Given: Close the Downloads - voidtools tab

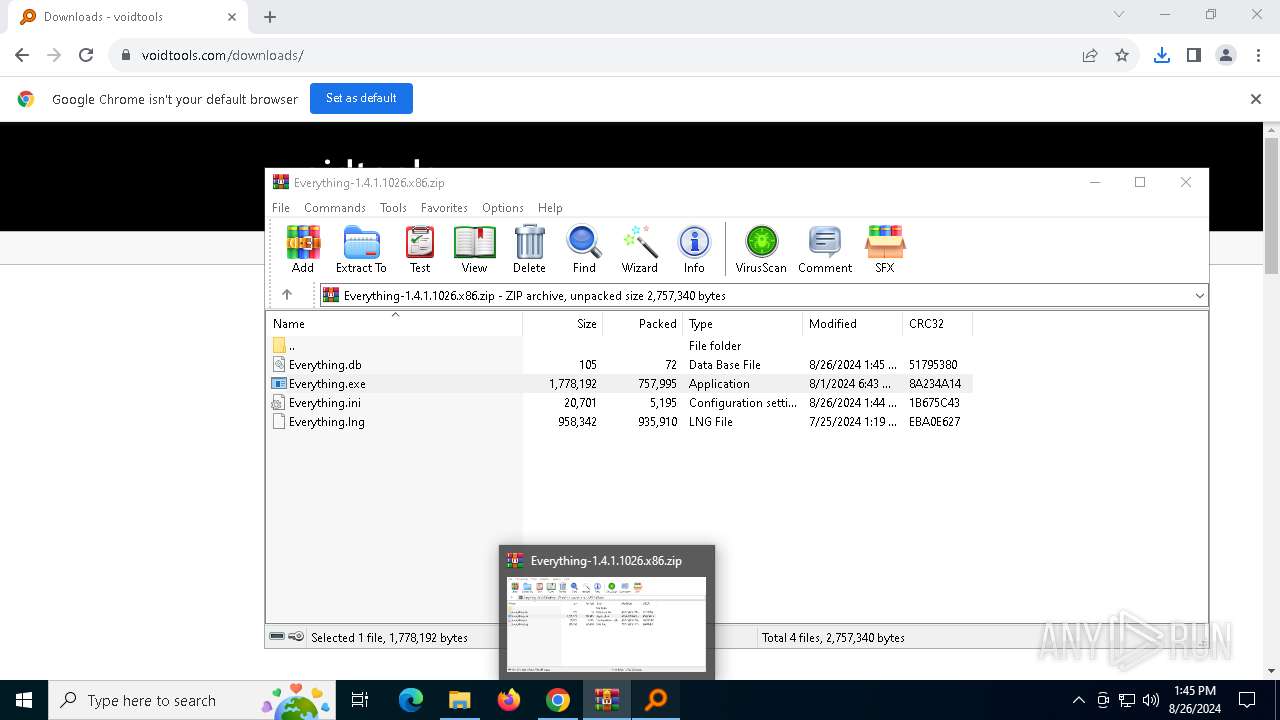Looking at the screenshot, I should tap(232, 17).
